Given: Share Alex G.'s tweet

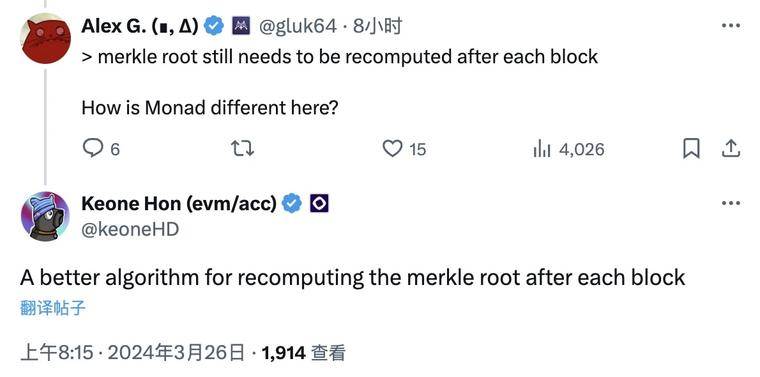Looking at the screenshot, I should pyautogui.click(x=731, y=149).
